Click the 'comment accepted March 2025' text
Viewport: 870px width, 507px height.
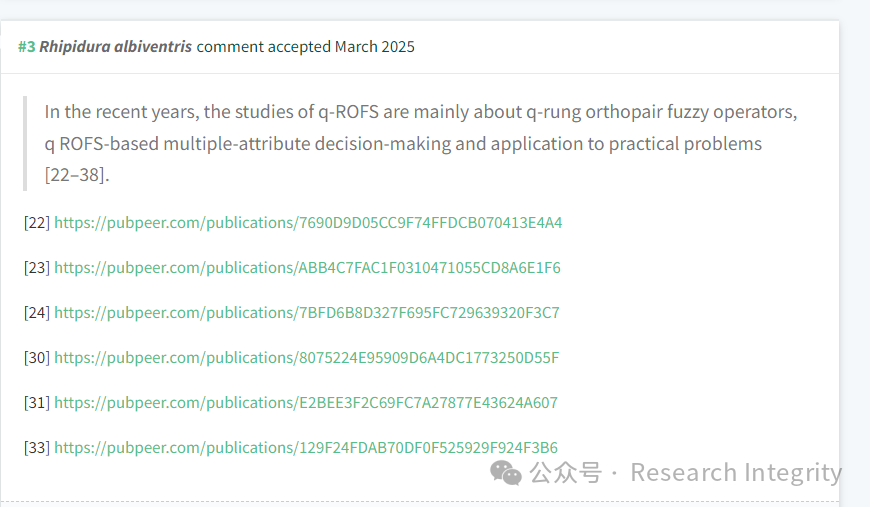click(x=305, y=47)
